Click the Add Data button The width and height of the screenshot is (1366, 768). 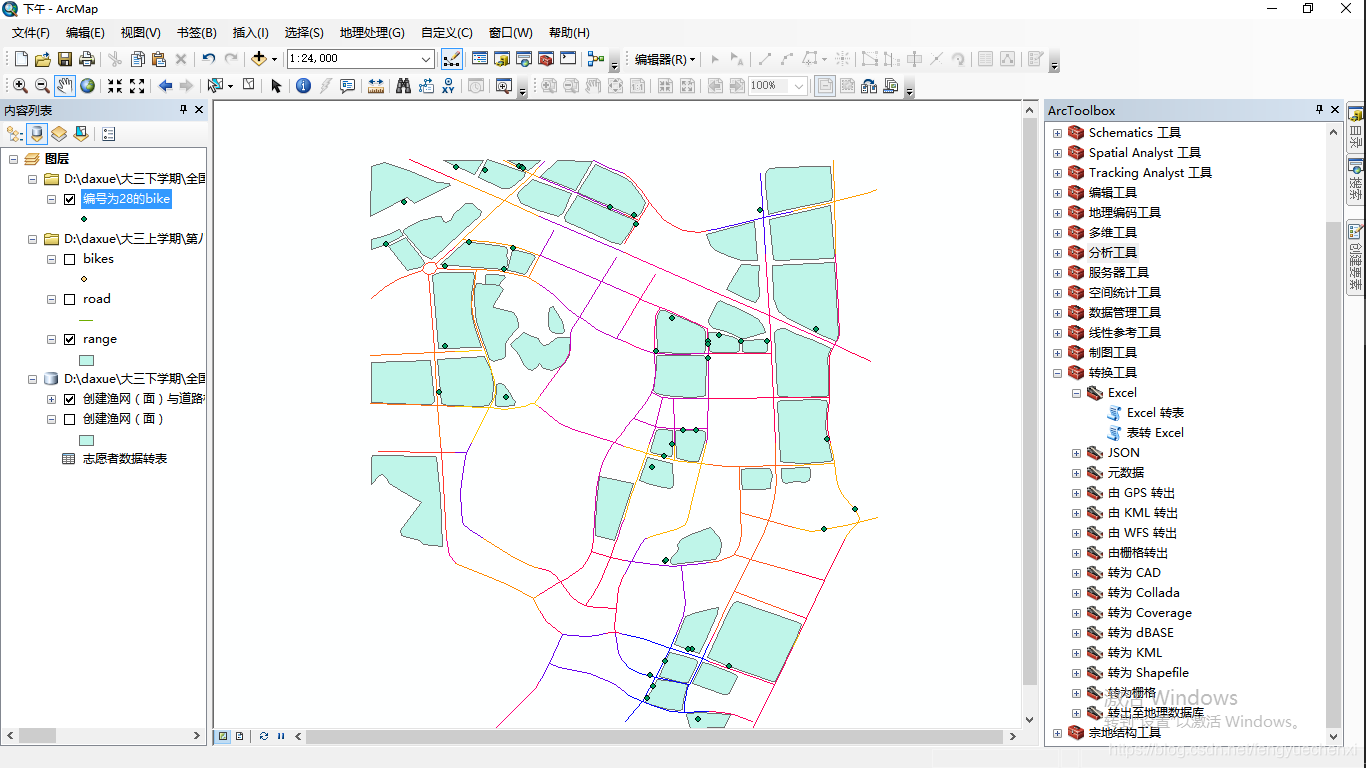pos(259,59)
